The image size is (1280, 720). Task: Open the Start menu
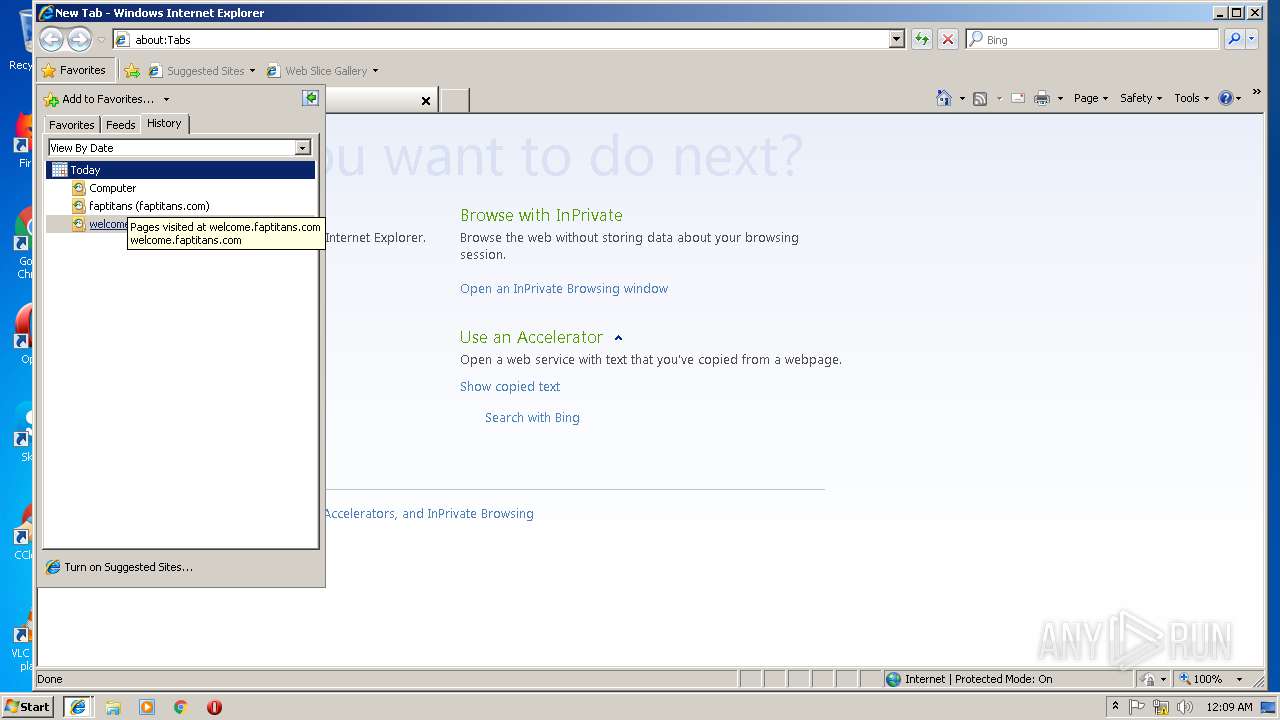(27, 707)
